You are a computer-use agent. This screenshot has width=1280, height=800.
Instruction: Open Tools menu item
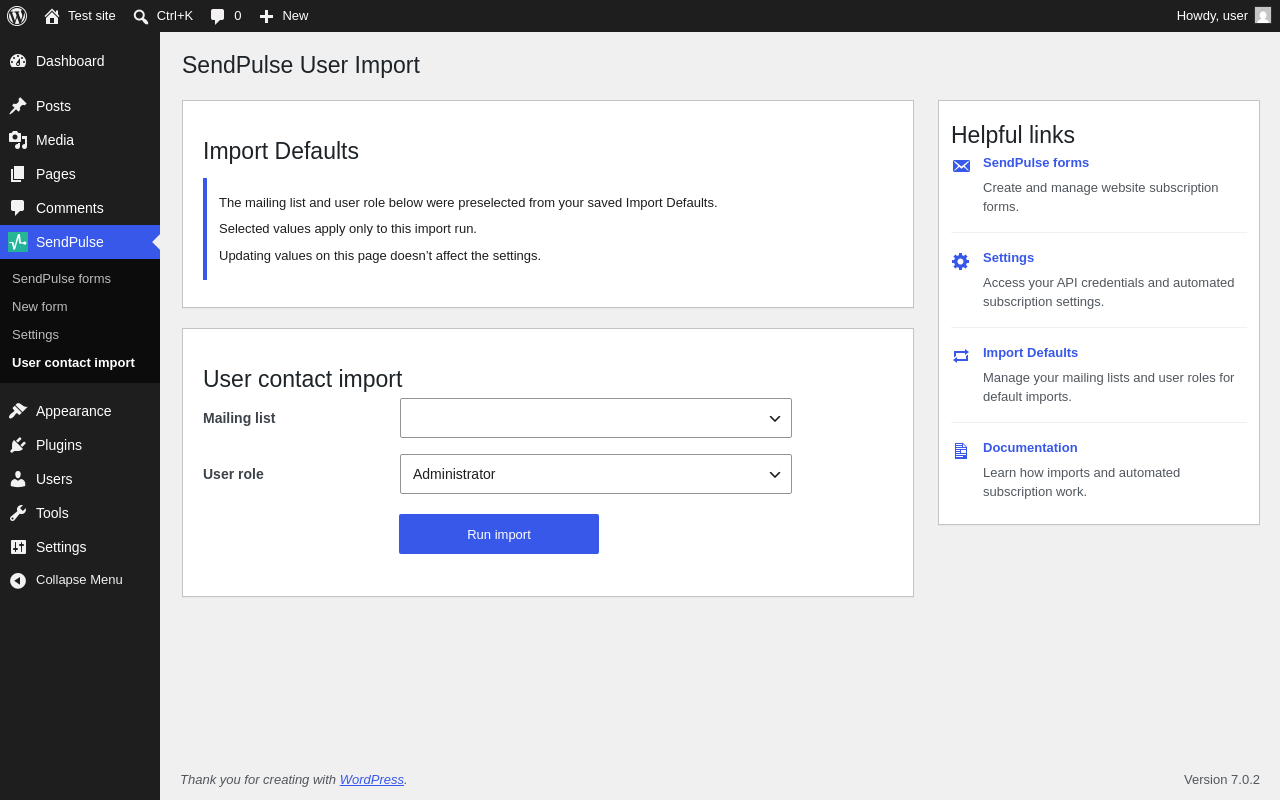(x=52, y=513)
